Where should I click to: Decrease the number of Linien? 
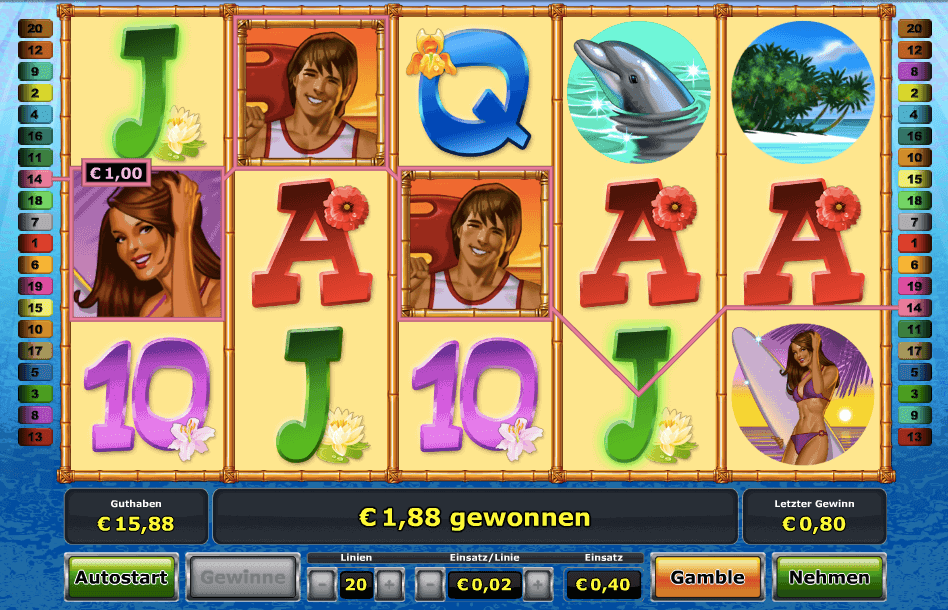pyautogui.click(x=322, y=584)
